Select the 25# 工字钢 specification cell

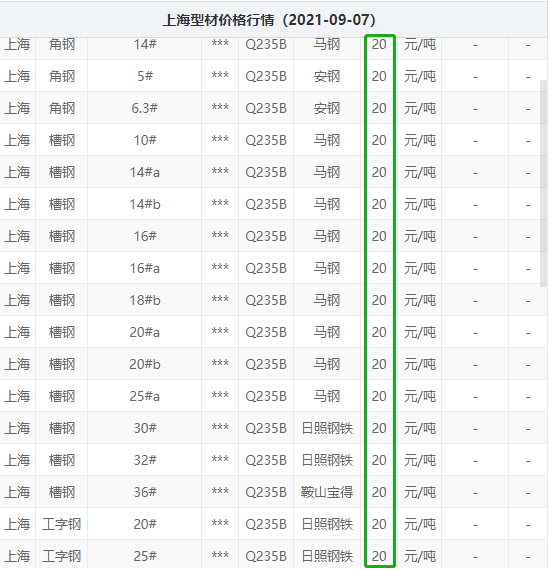tap(145, 556)
